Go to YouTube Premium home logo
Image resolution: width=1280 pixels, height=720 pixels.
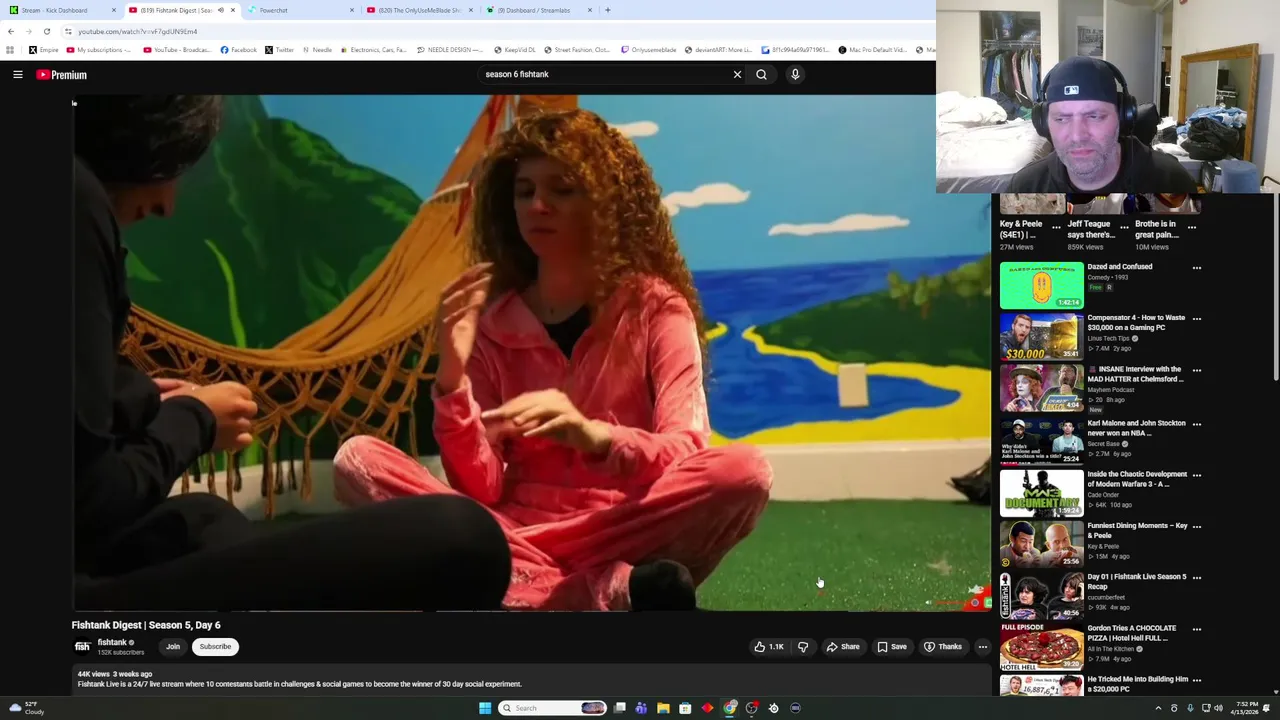(x=62, y=75)
